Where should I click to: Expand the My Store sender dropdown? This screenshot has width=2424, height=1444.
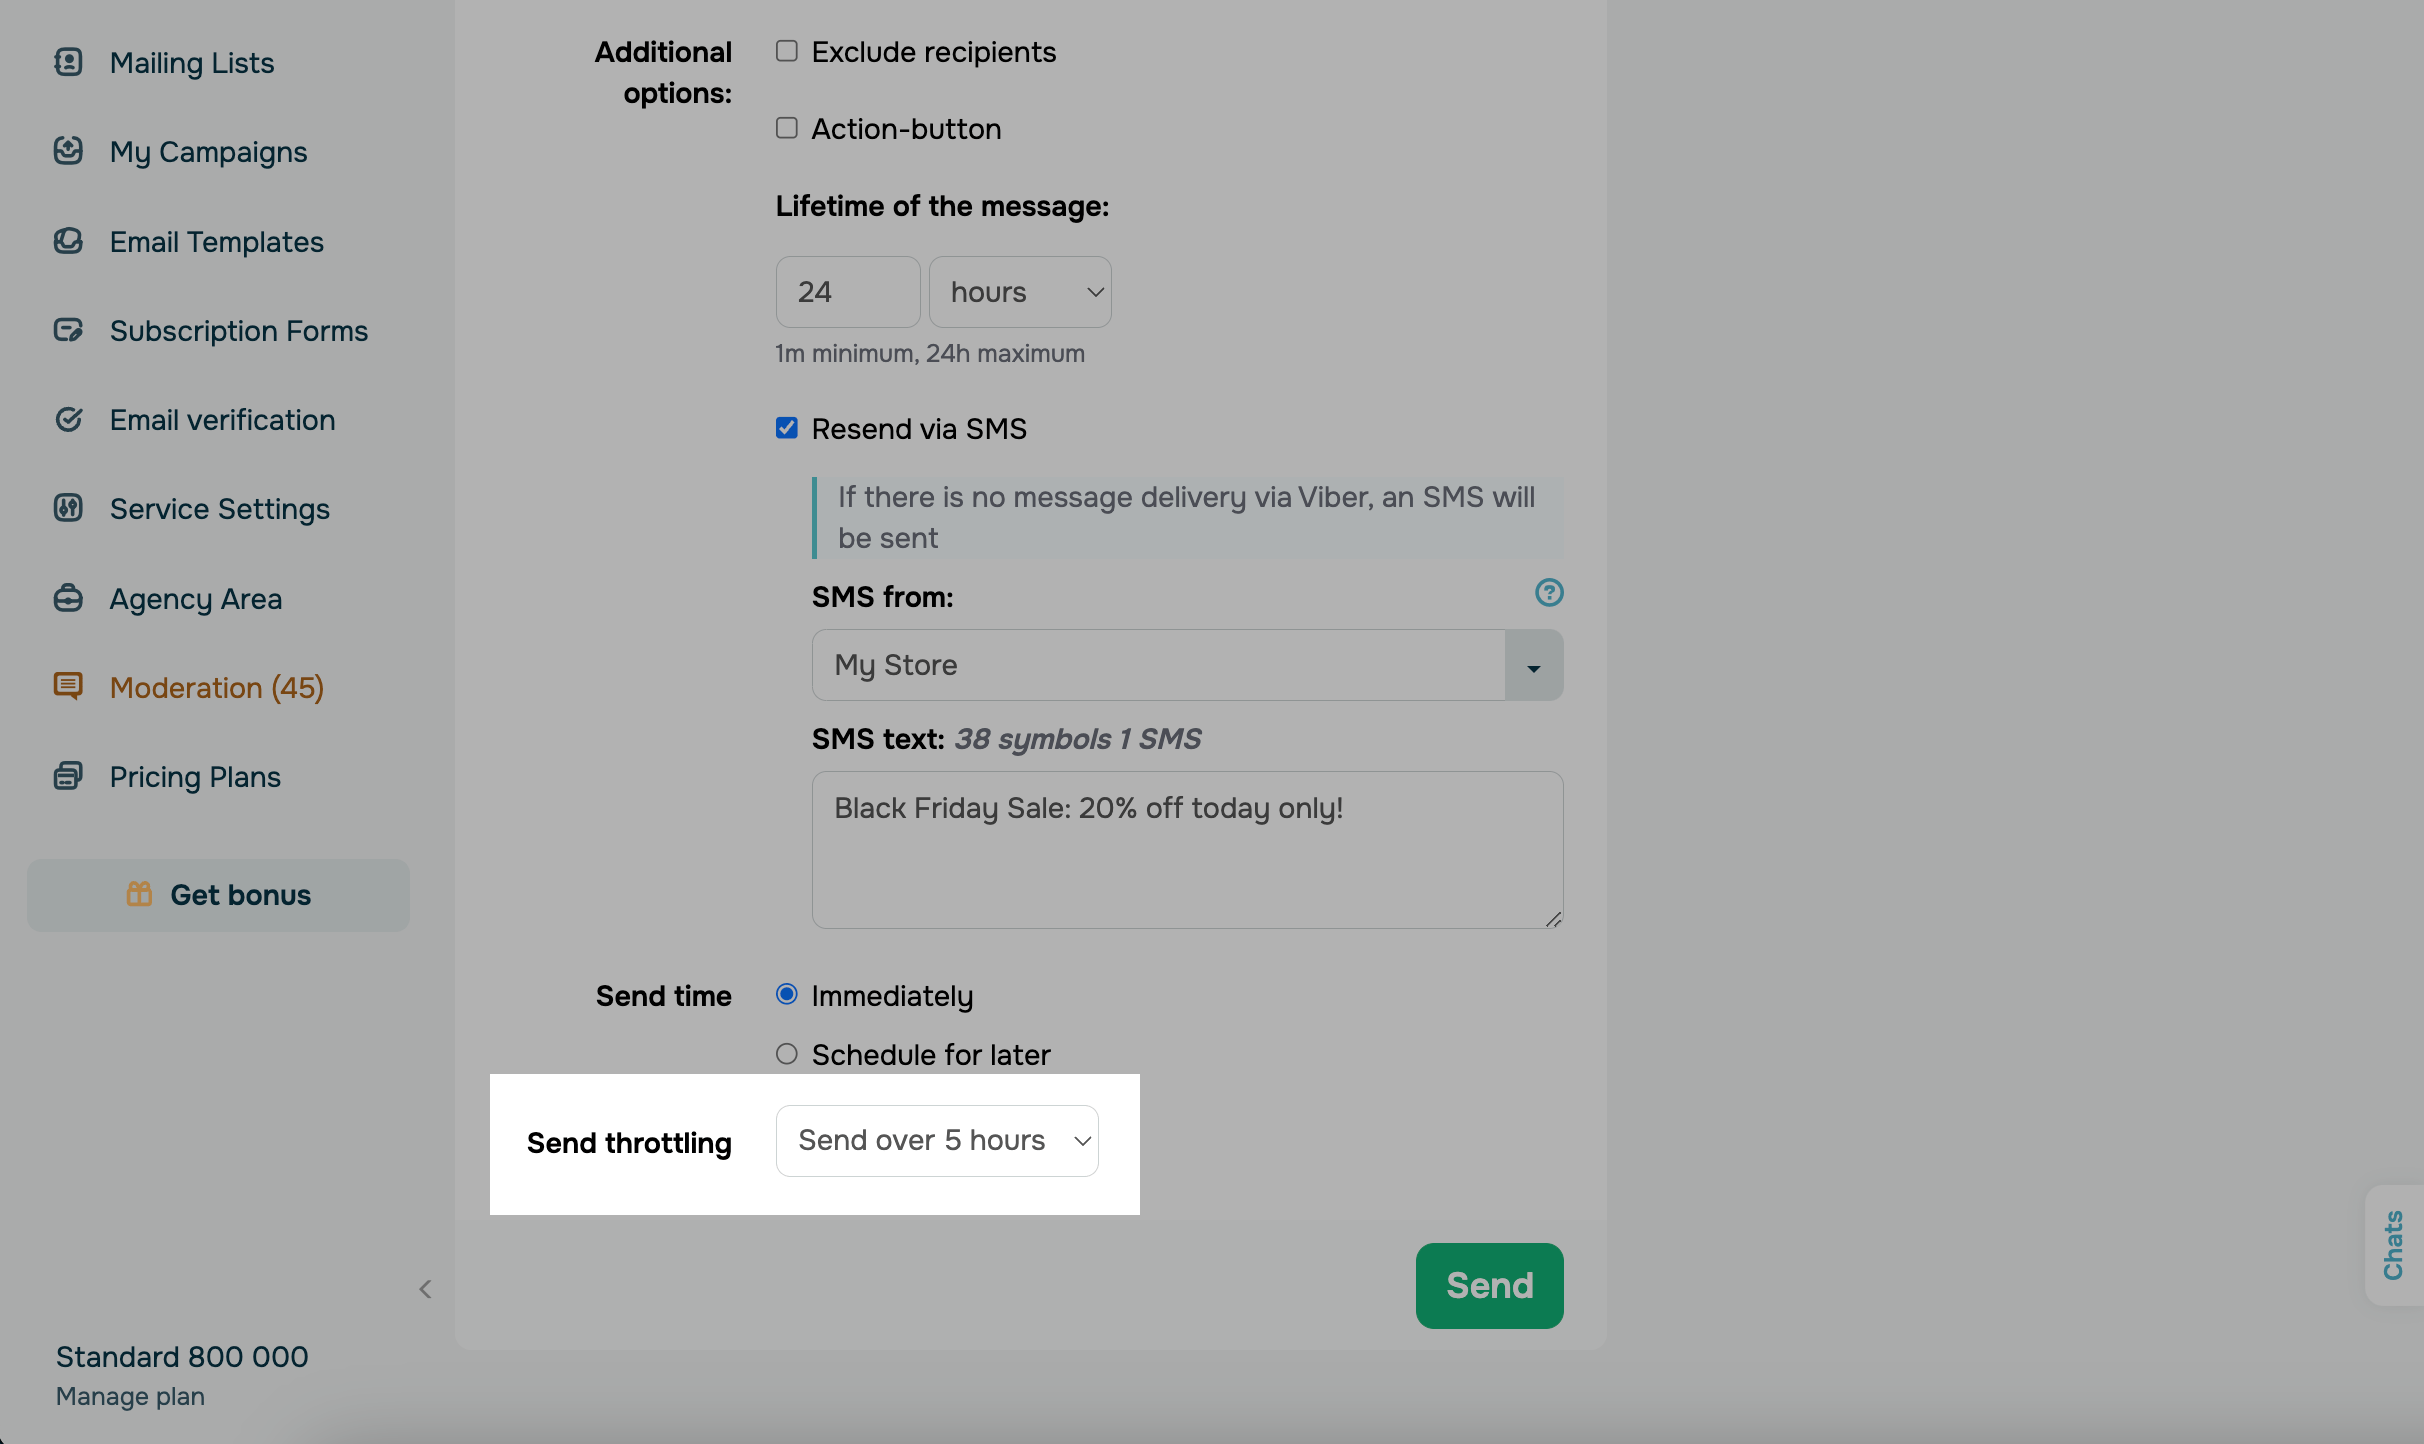point(1533,665)
